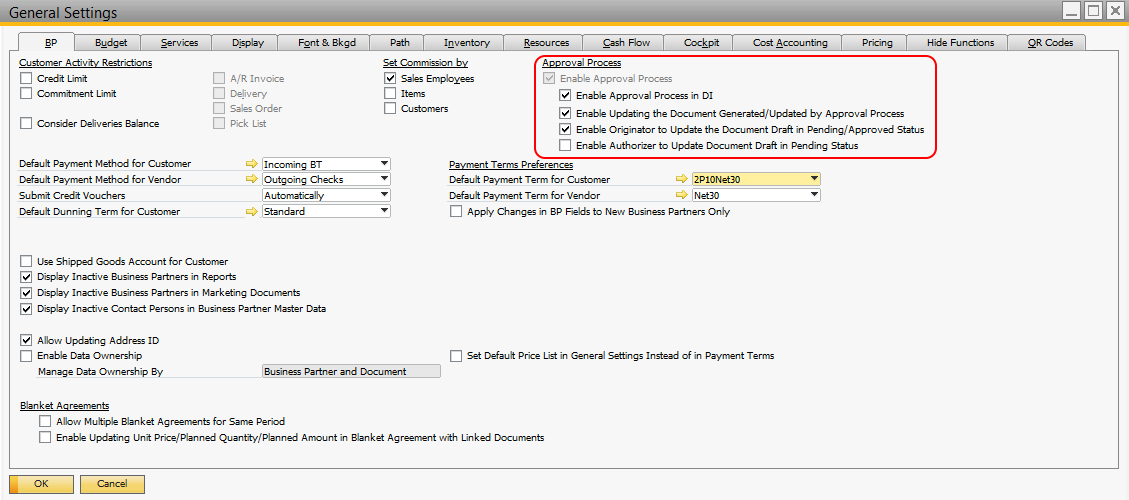Open the Incoming BT payment method dropdown
Screen dimensions: 1129x500
(x=383, y=164)
